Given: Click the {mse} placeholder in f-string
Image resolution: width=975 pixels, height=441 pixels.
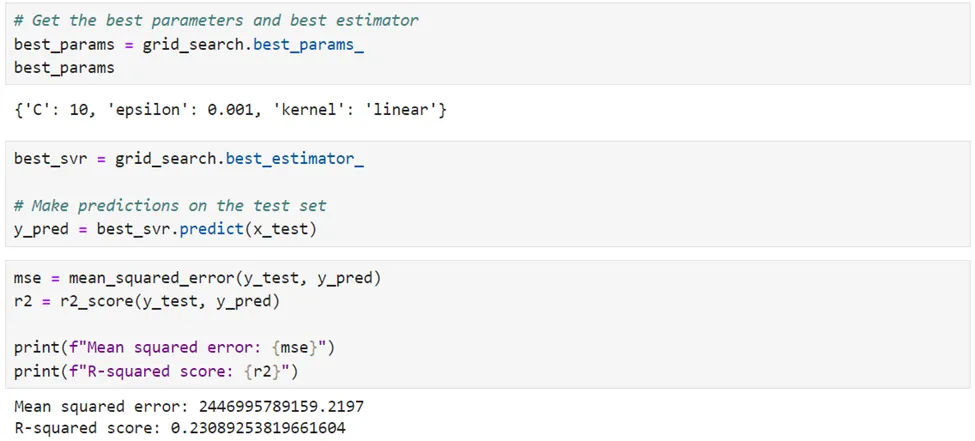Looking at the screenshot, I should click(294, 348).
